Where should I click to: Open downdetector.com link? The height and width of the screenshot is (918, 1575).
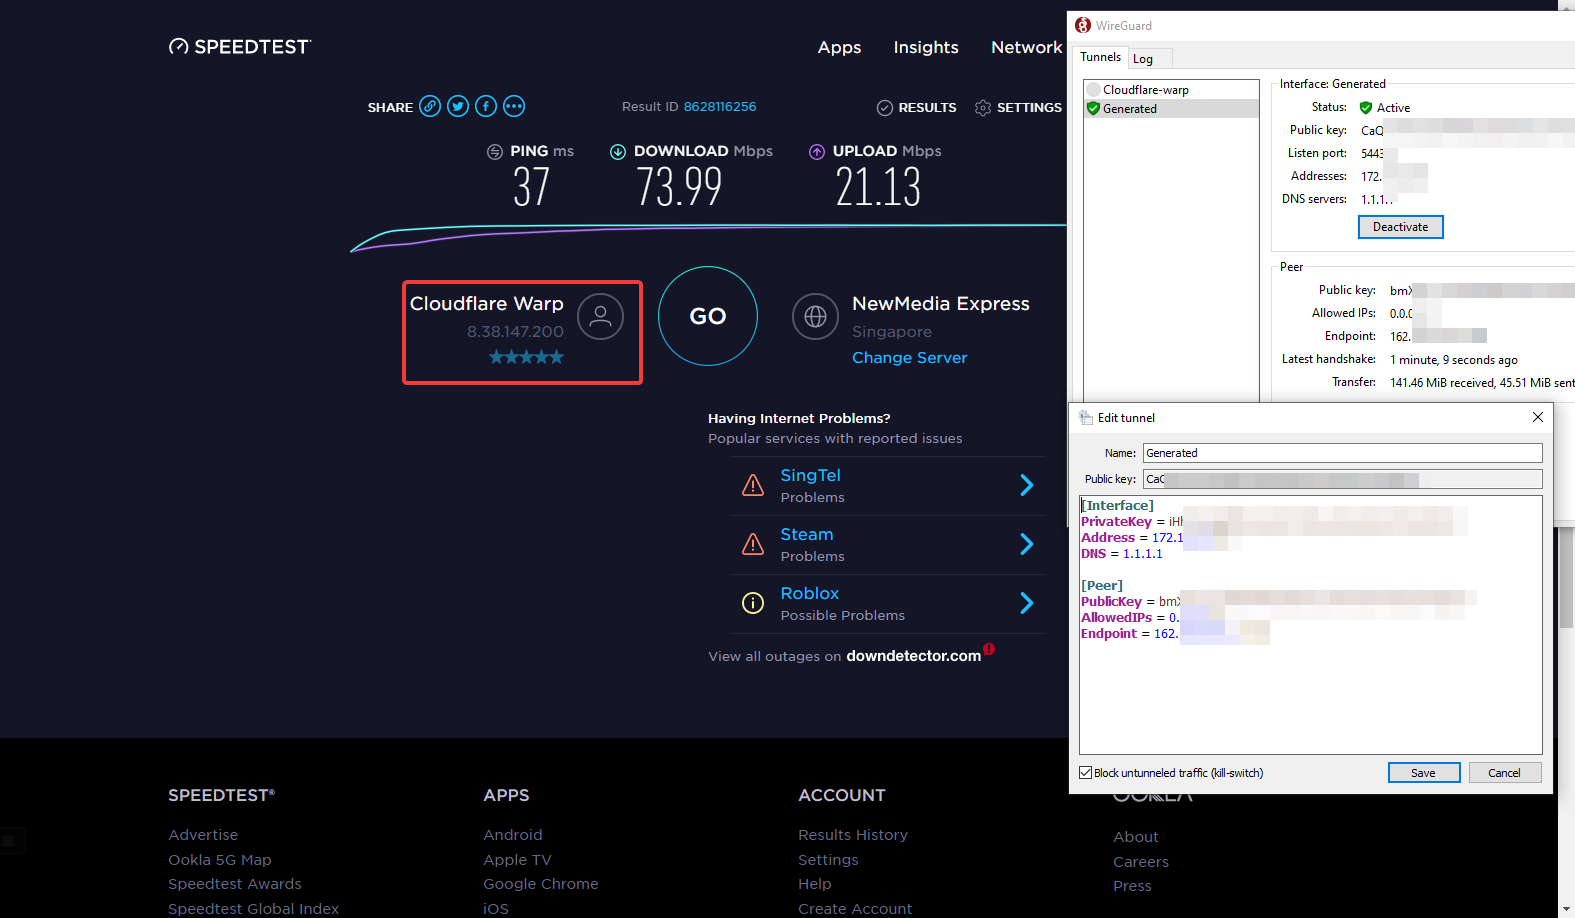pyautogui.click(x=913, y=656)
